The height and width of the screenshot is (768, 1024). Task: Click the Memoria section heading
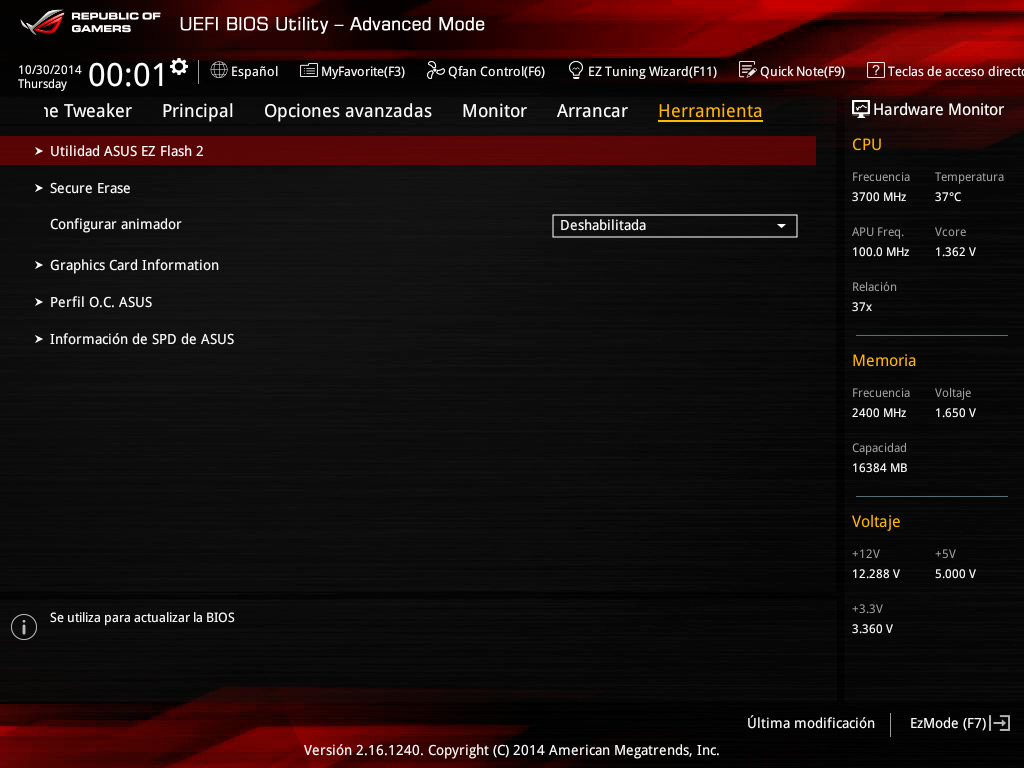[884, 360]
